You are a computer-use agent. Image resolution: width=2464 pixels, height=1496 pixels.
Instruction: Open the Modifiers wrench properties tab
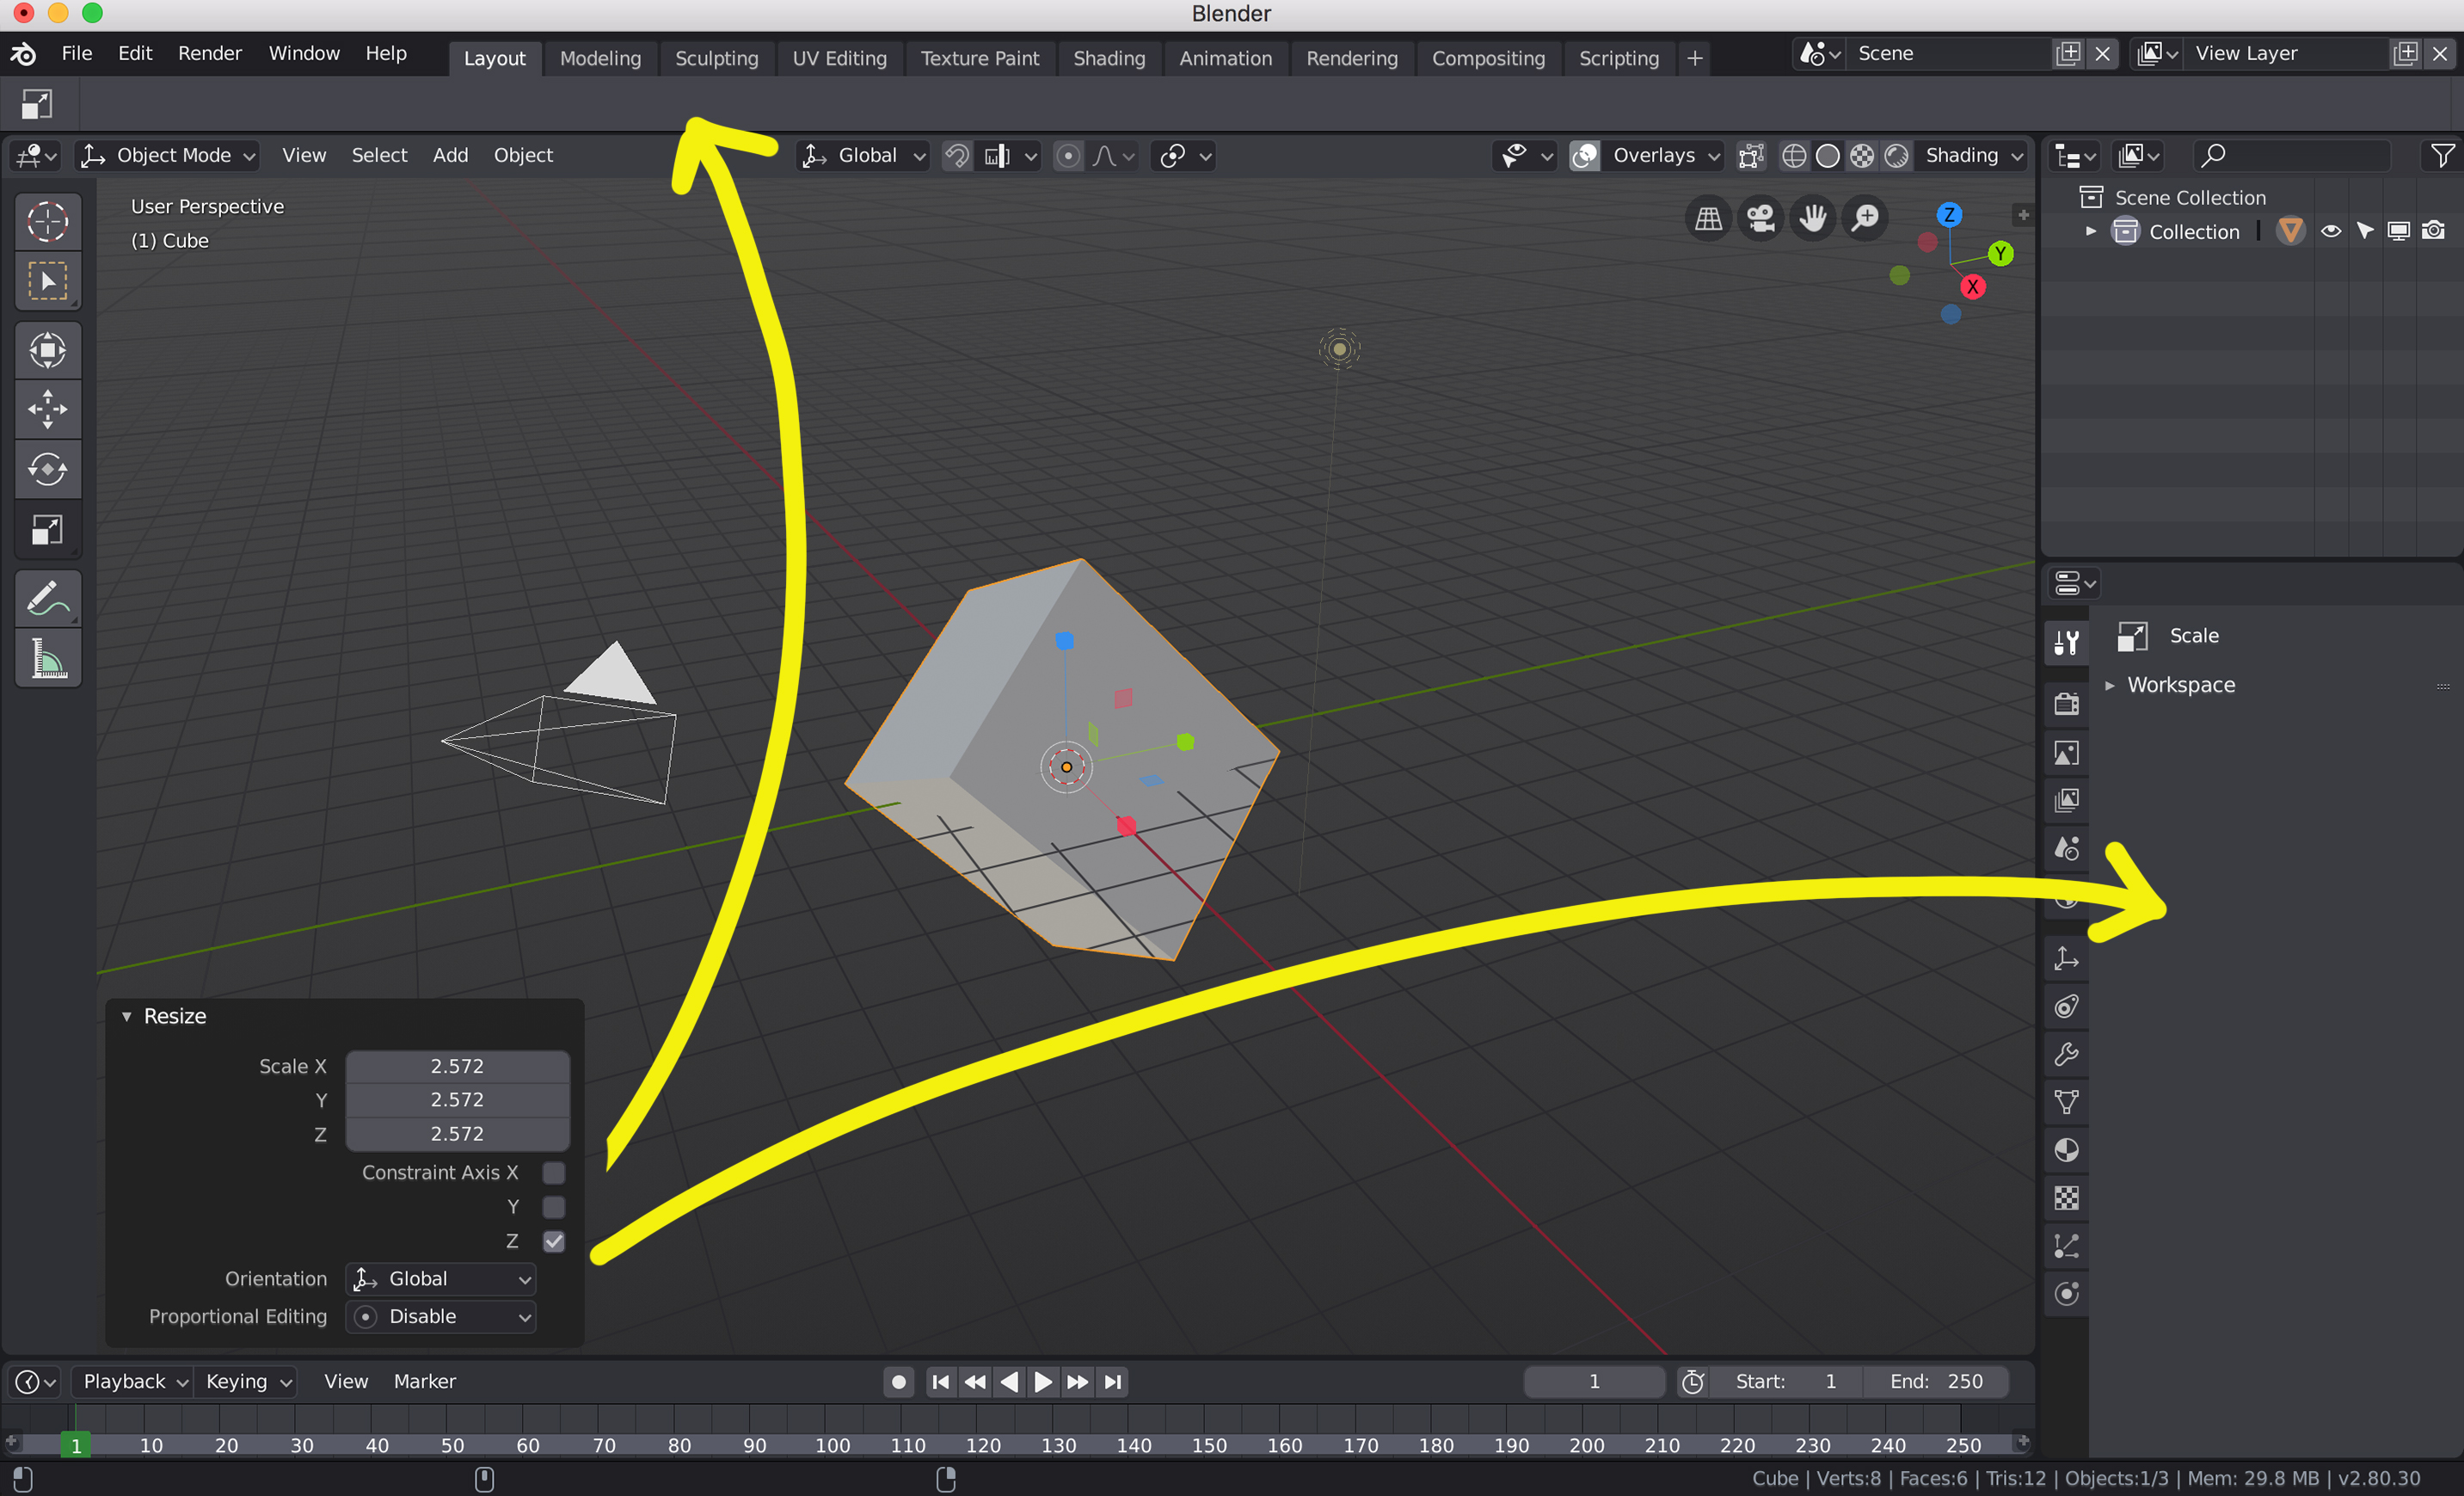tap(2066, 1054)
